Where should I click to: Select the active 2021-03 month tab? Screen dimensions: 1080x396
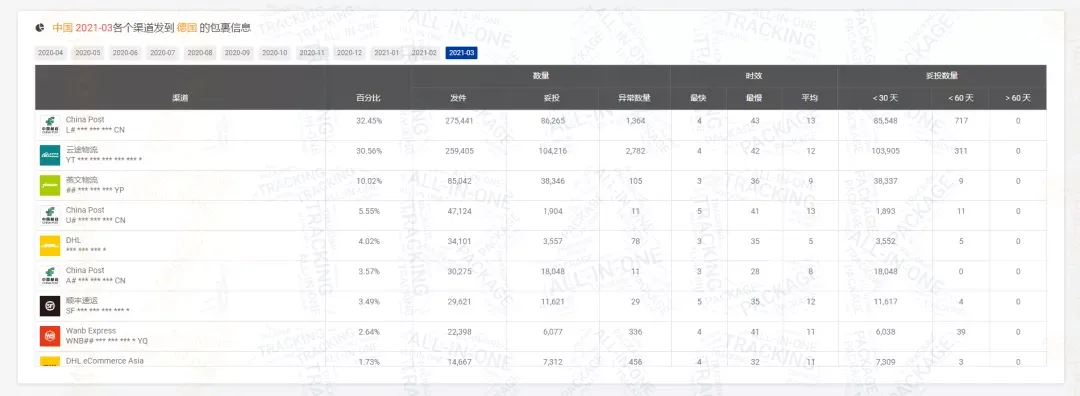point(461,53)
